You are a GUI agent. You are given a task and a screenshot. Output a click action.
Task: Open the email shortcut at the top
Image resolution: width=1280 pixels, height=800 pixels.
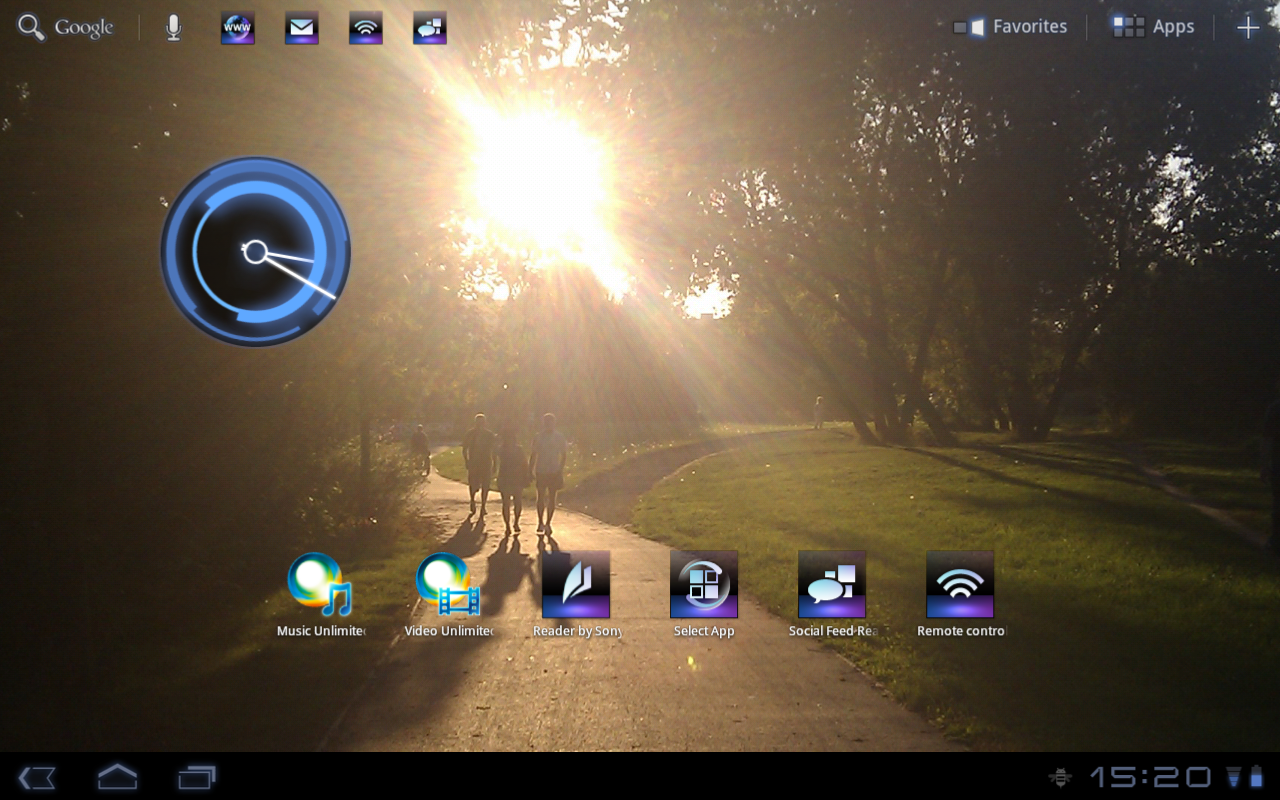coord(301,27)
